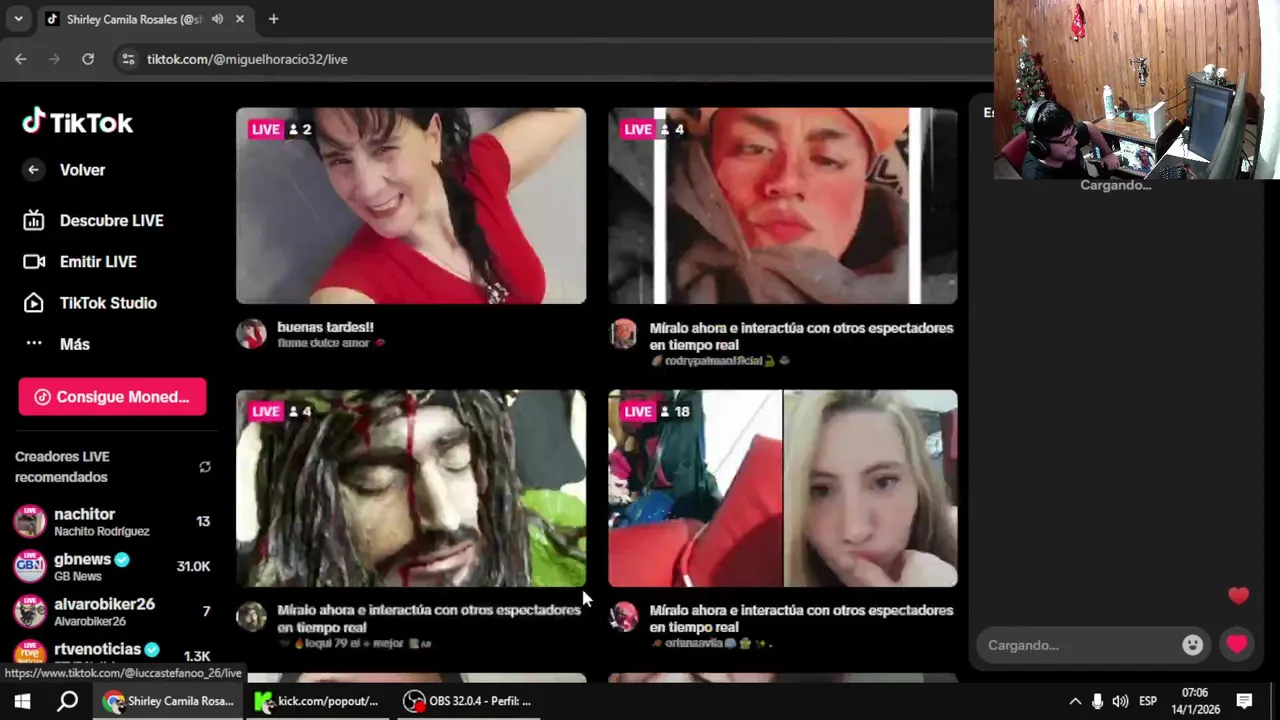Click the codrypalmaoficial streamer avatar
1280x720 pixels.
(623, 334)
